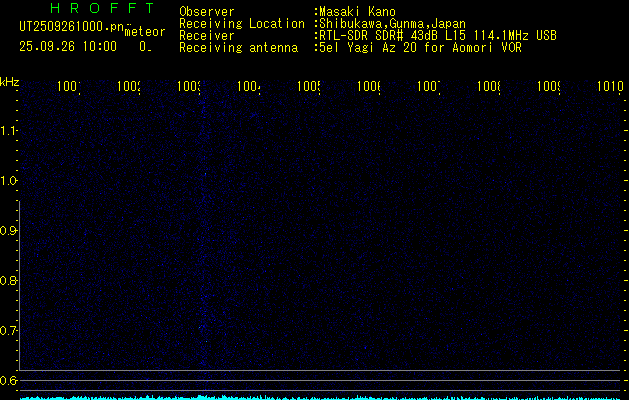Select the 0.7 kHz frequency tick

pyautogui.click(x=9, y=331)
